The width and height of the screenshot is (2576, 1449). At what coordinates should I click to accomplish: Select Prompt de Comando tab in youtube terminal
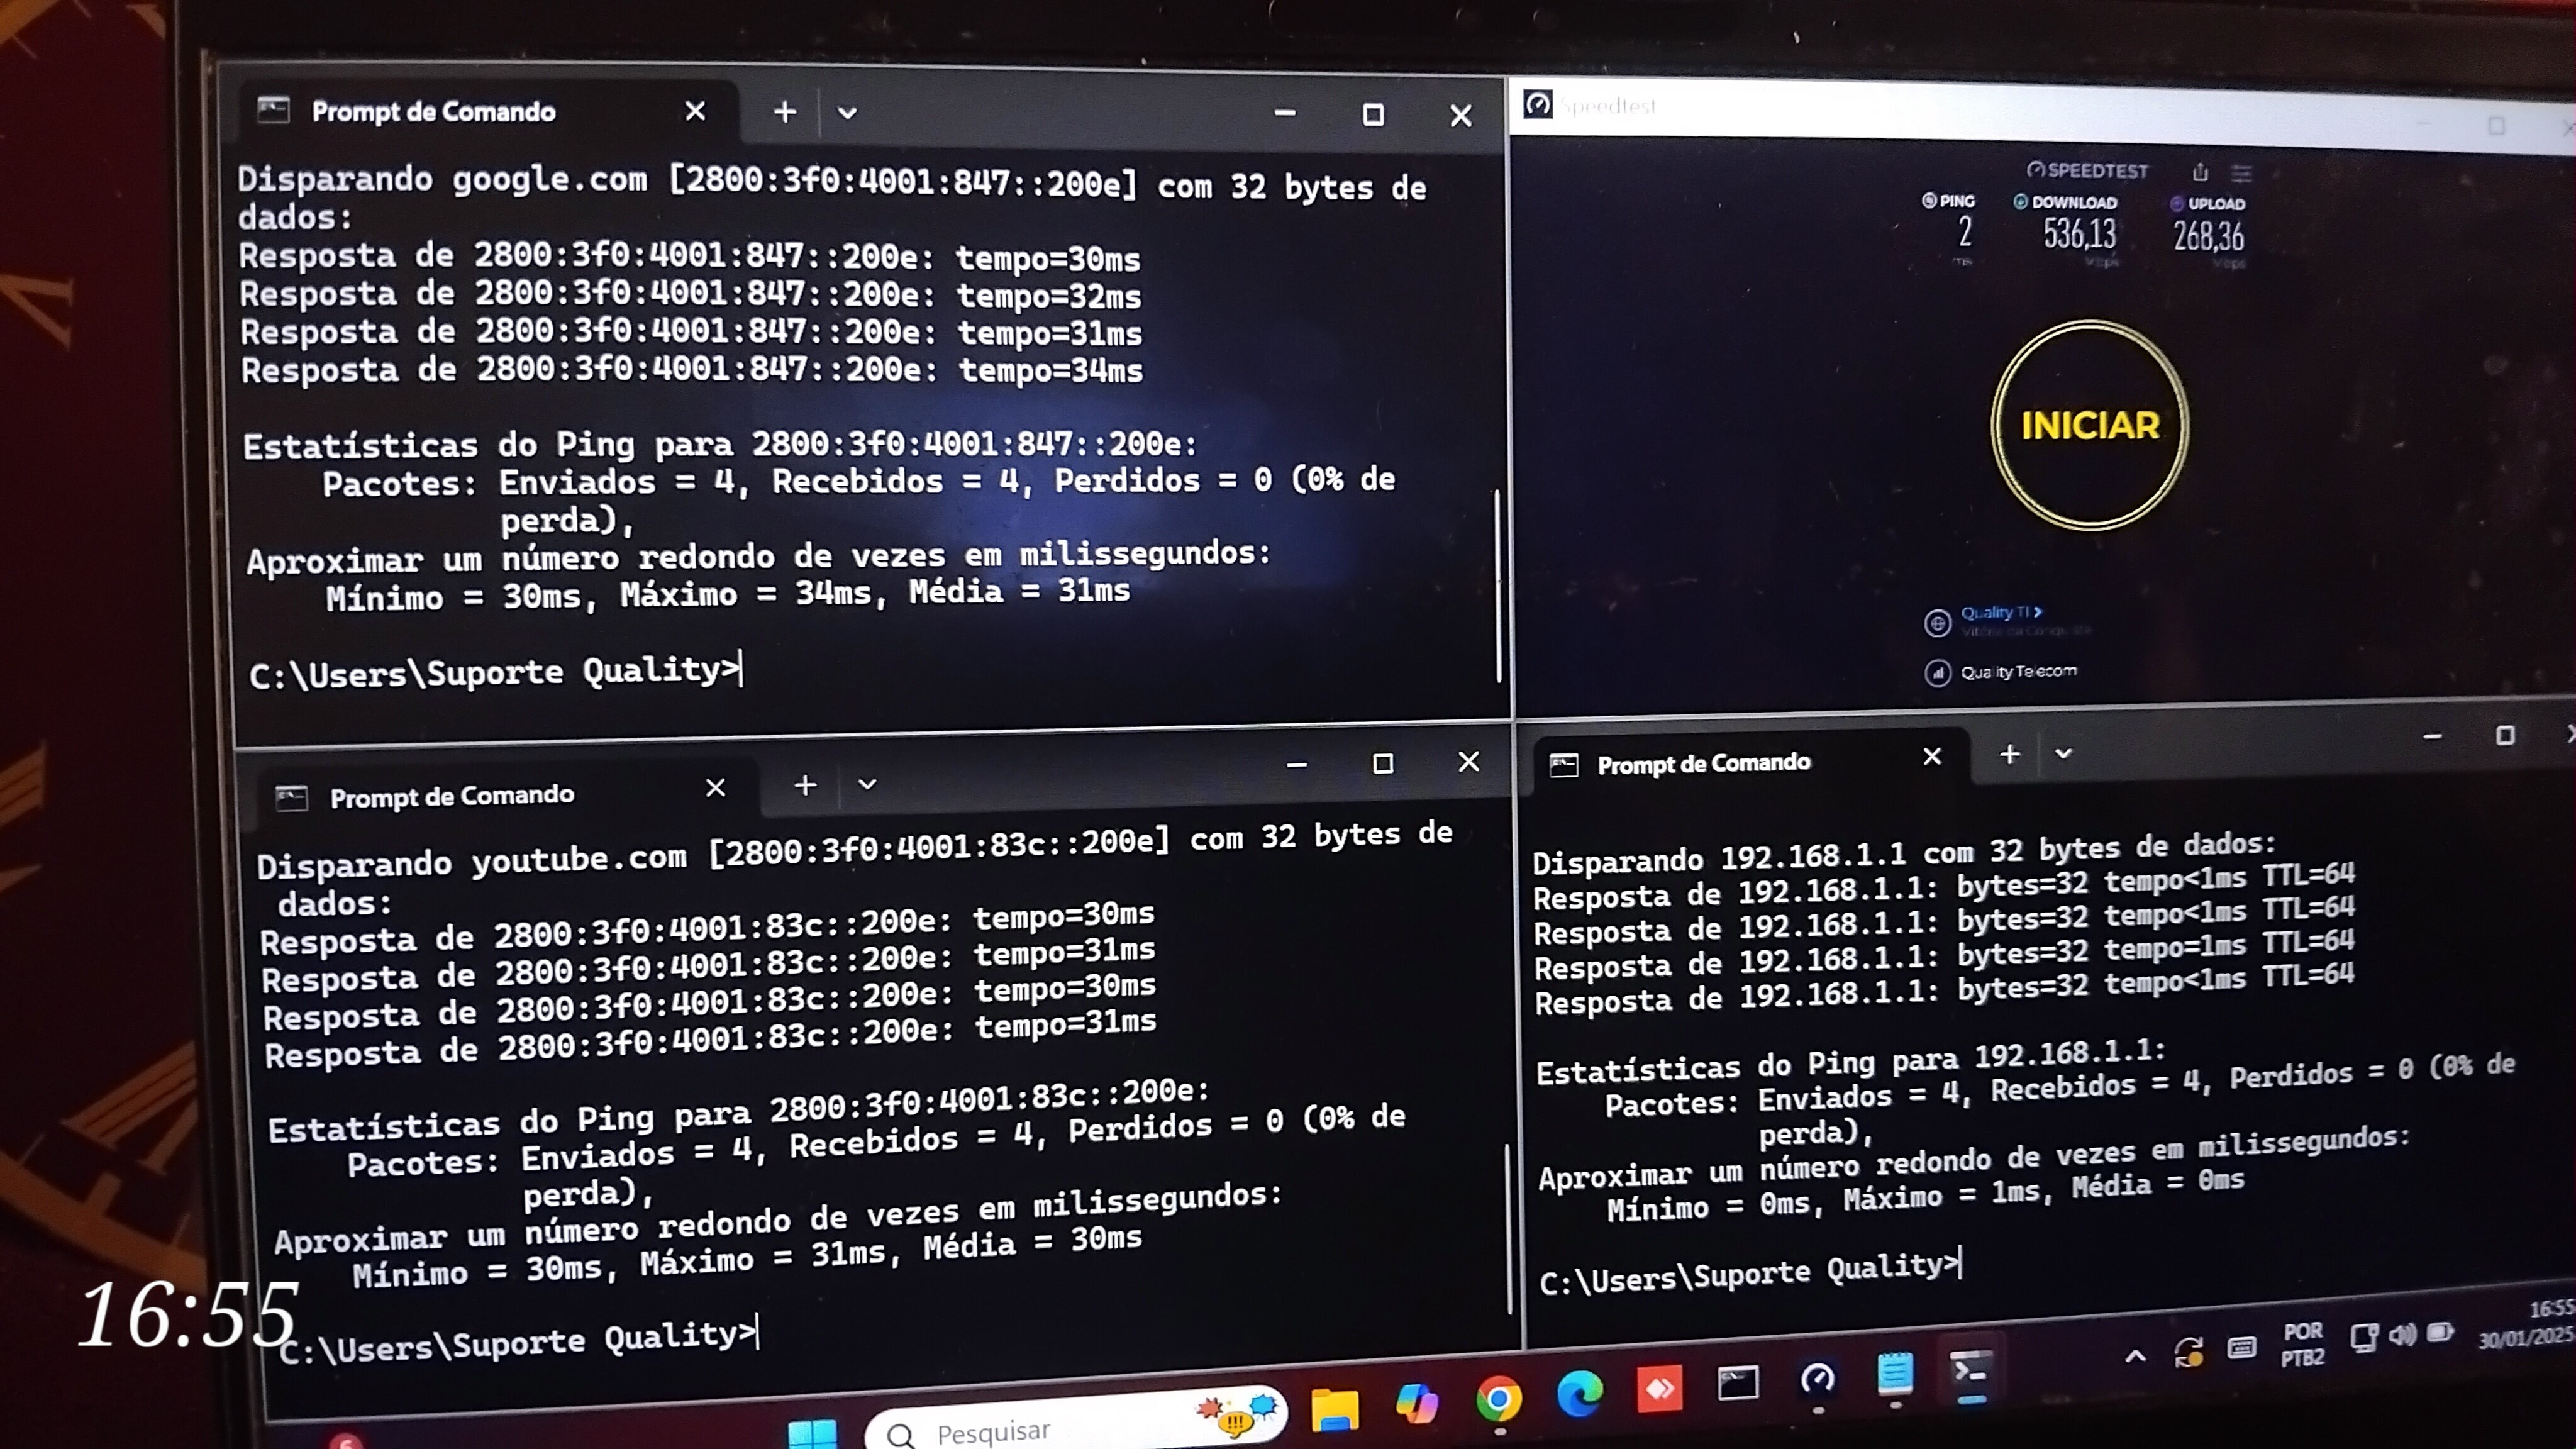click(x=452, y=796)
